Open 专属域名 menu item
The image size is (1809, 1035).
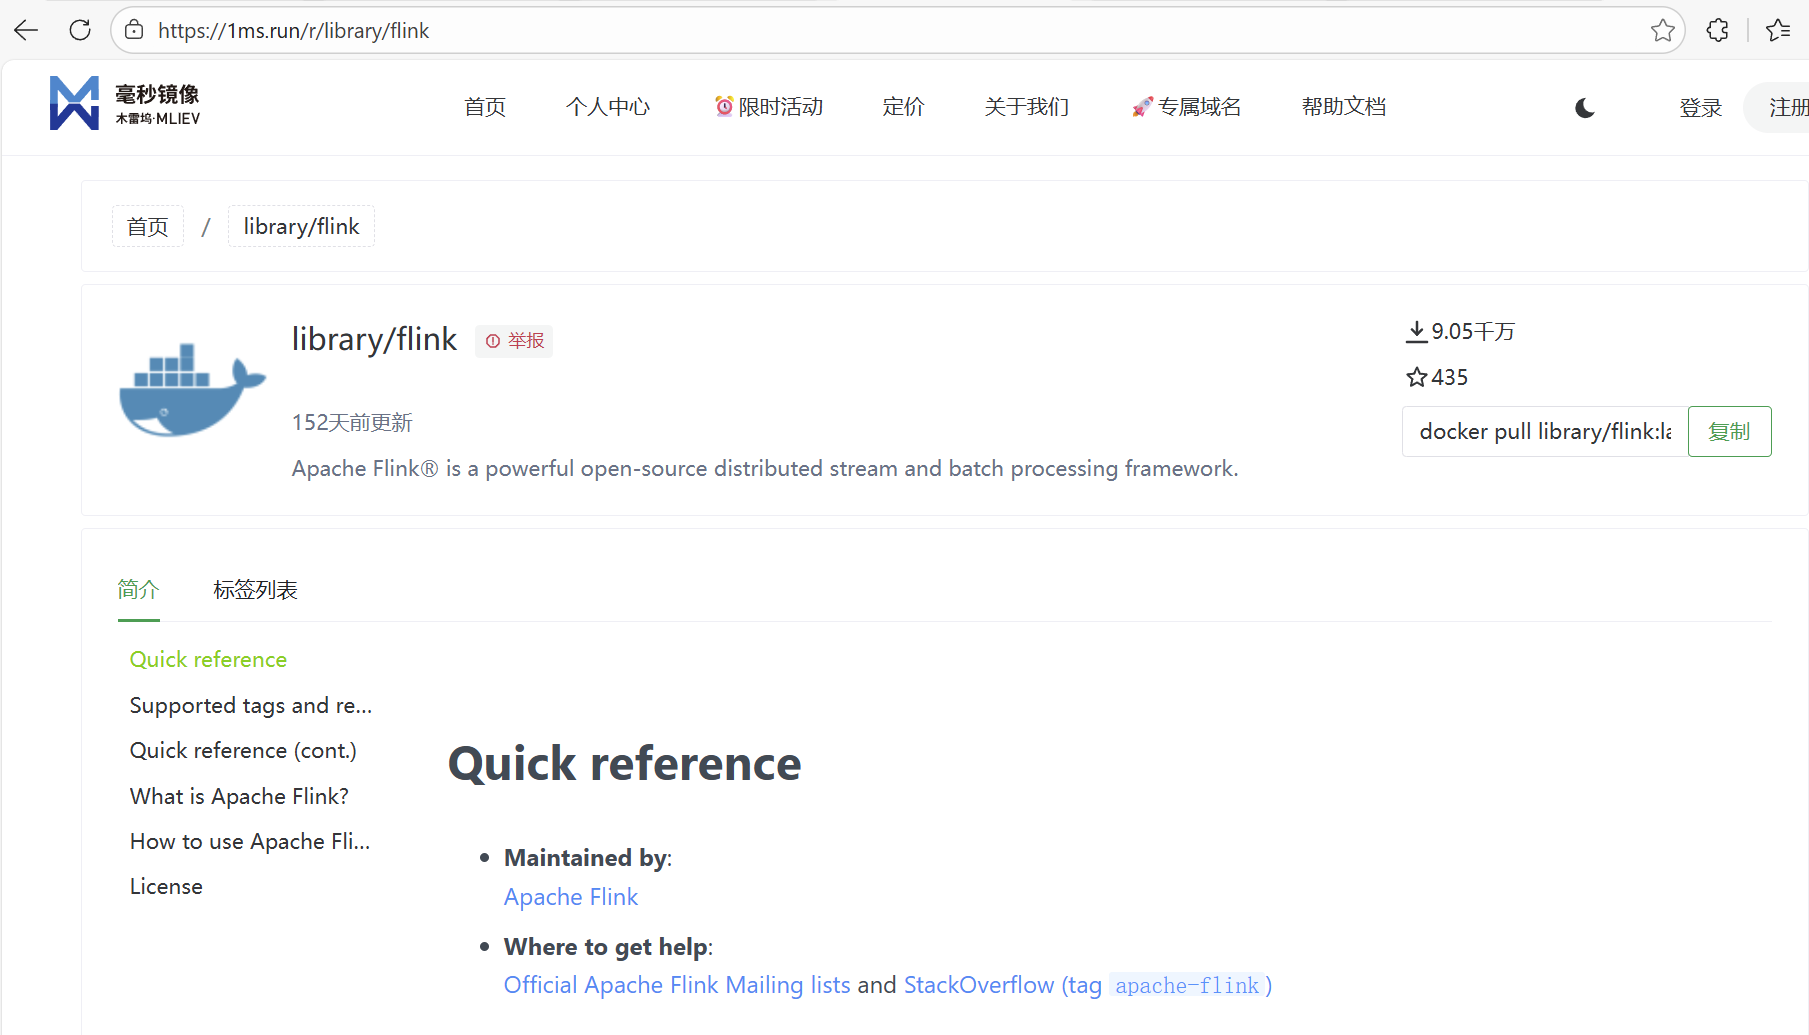(x=1186, y=107)
